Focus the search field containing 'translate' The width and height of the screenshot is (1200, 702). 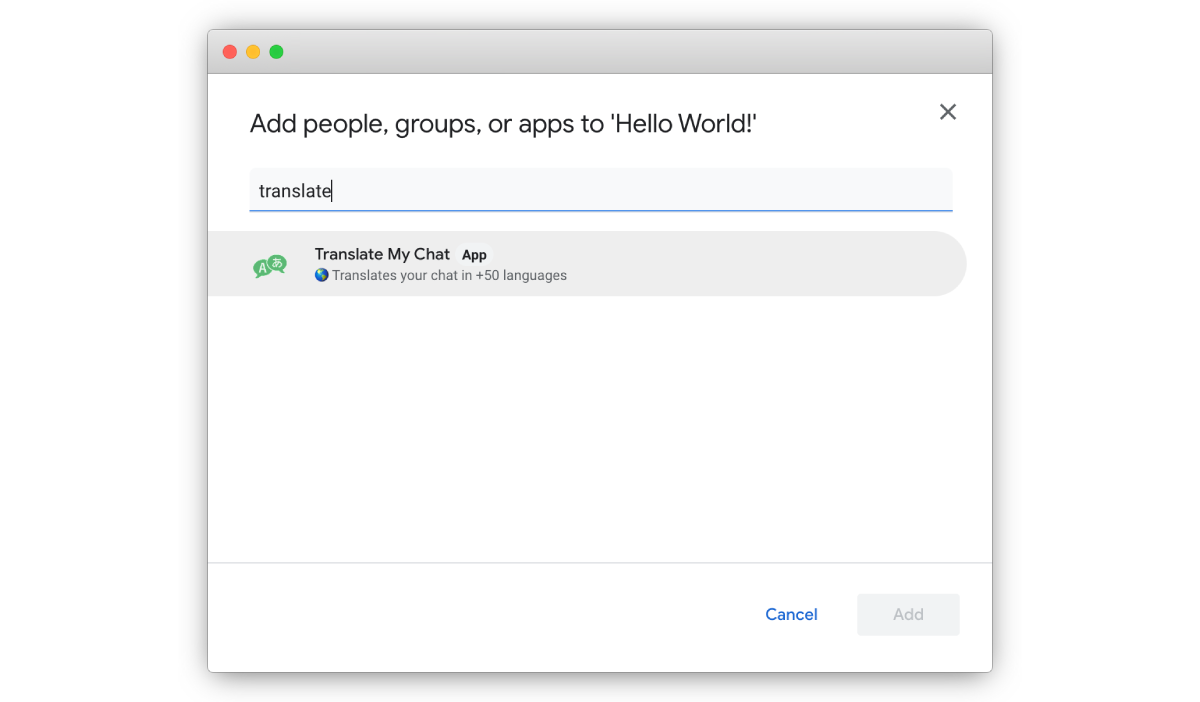click(x=600, y=191)
